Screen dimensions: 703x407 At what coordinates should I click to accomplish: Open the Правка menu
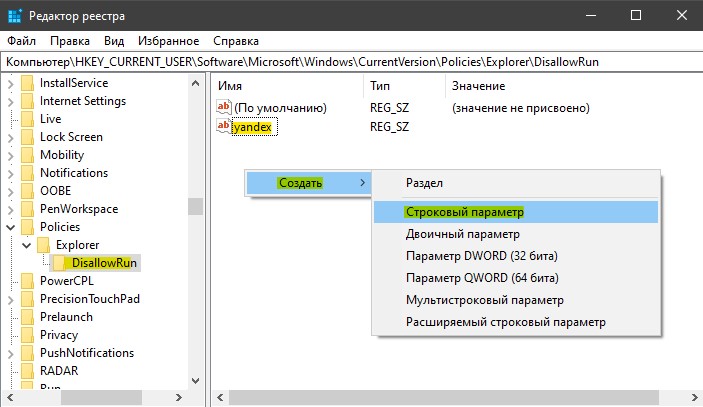69,41
